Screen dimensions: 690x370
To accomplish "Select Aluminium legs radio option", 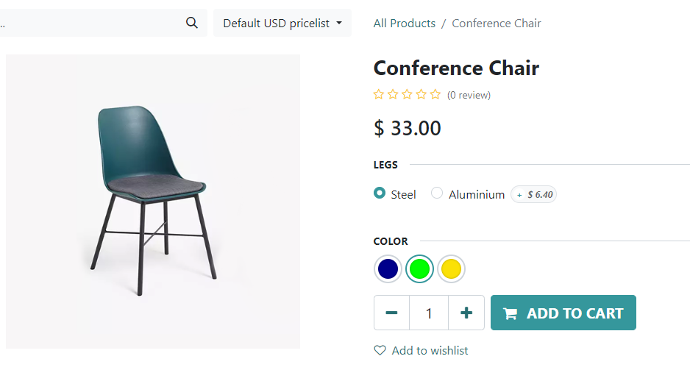I will (437, 193).
